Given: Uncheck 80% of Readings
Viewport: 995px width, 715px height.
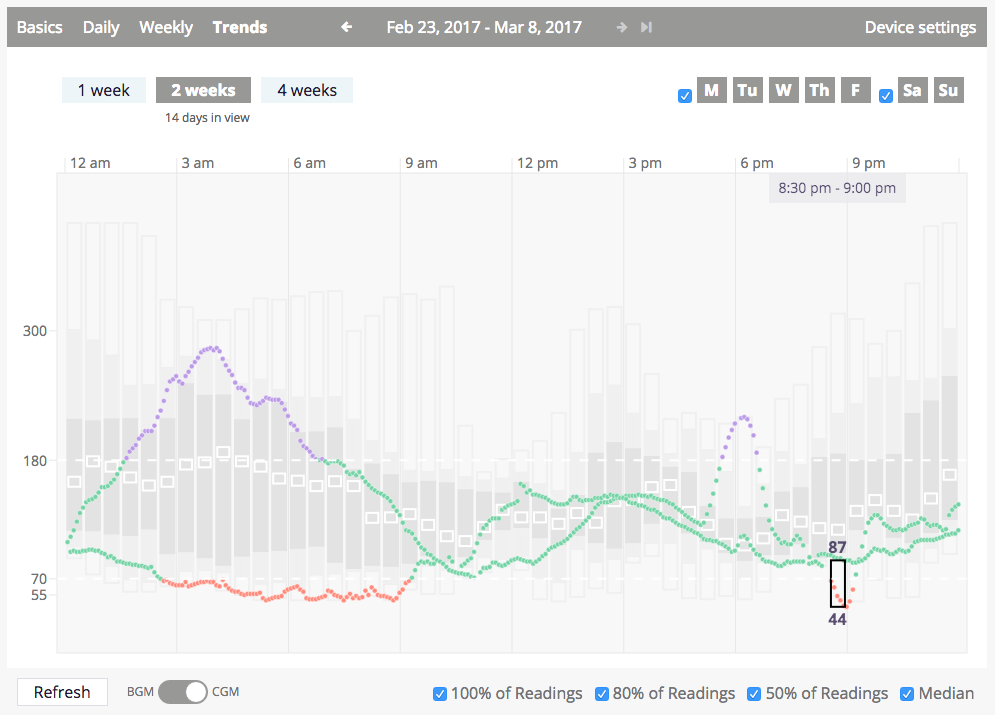Looking at the screenshot, I should (x=602, y=694).
